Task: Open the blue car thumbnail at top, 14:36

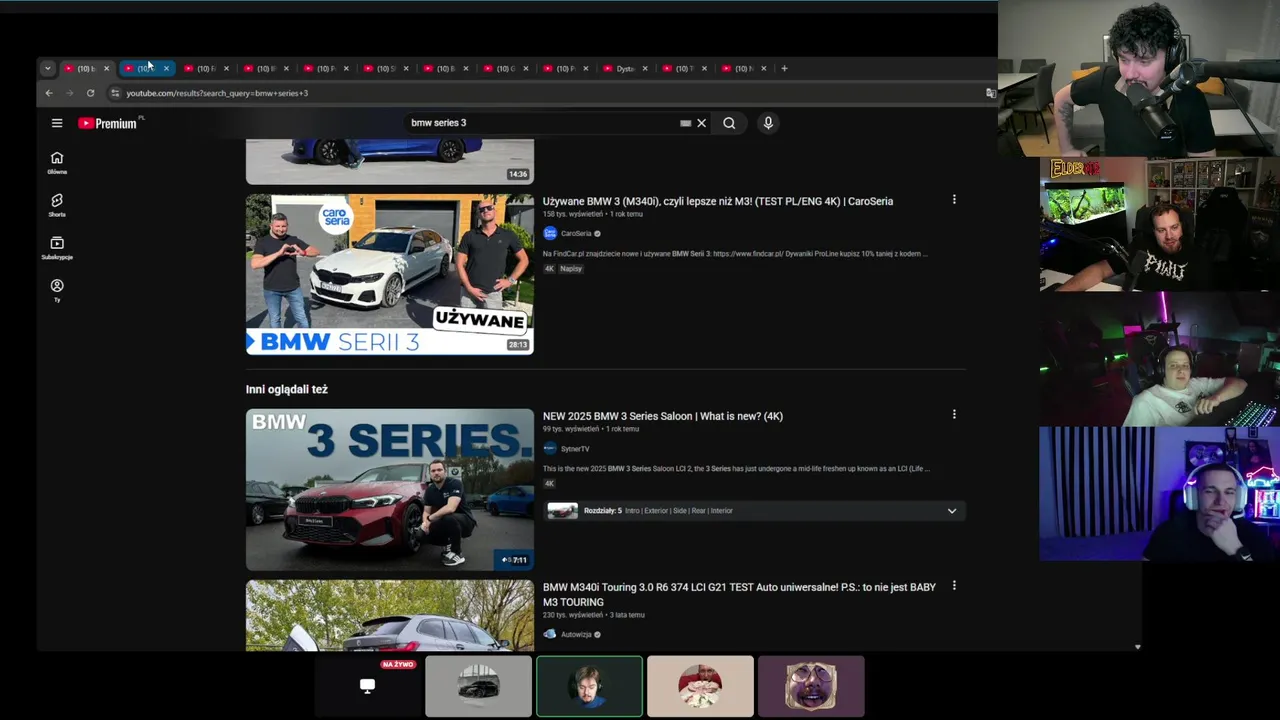Action: 390,162
